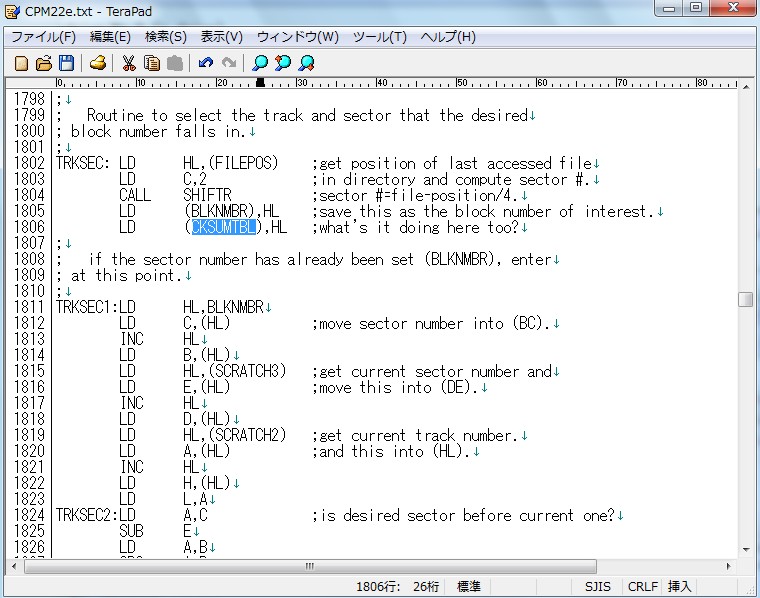The width and height of the screenshot is (760, 598).
Task: Click the vertical scrollbar thumb
Action: [746, 299]
